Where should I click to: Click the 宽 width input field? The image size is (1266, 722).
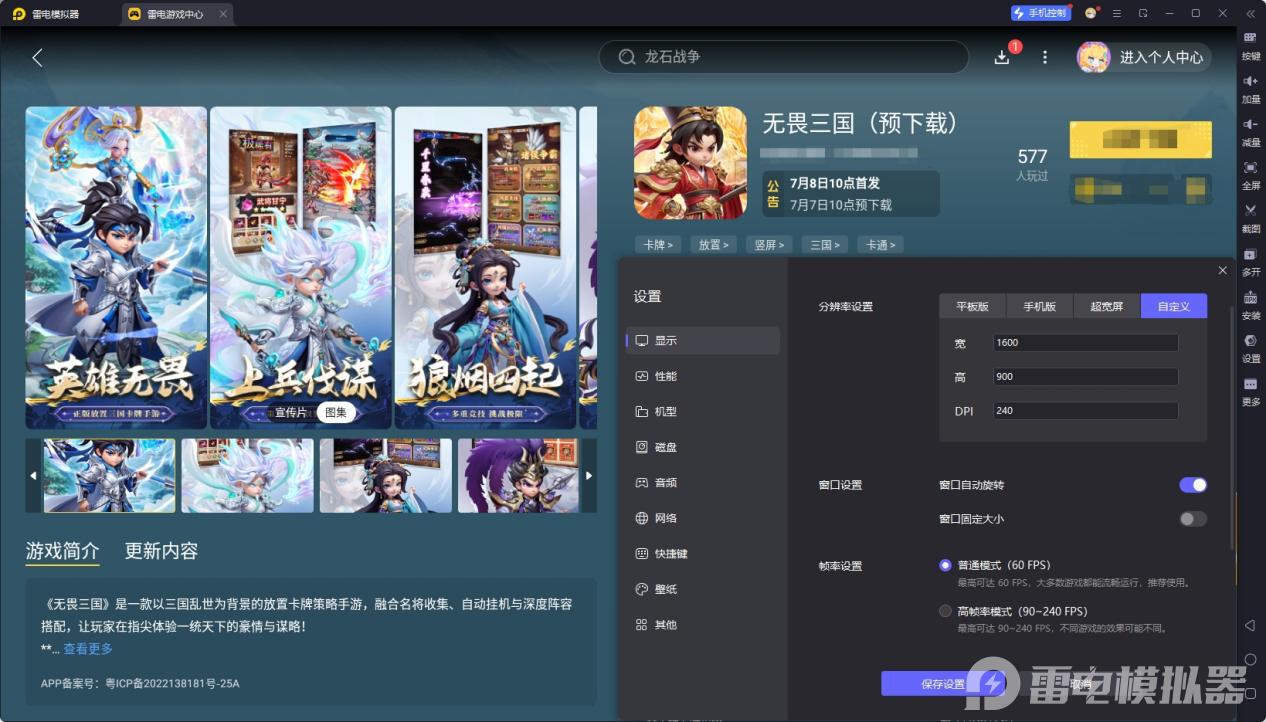1085,343
